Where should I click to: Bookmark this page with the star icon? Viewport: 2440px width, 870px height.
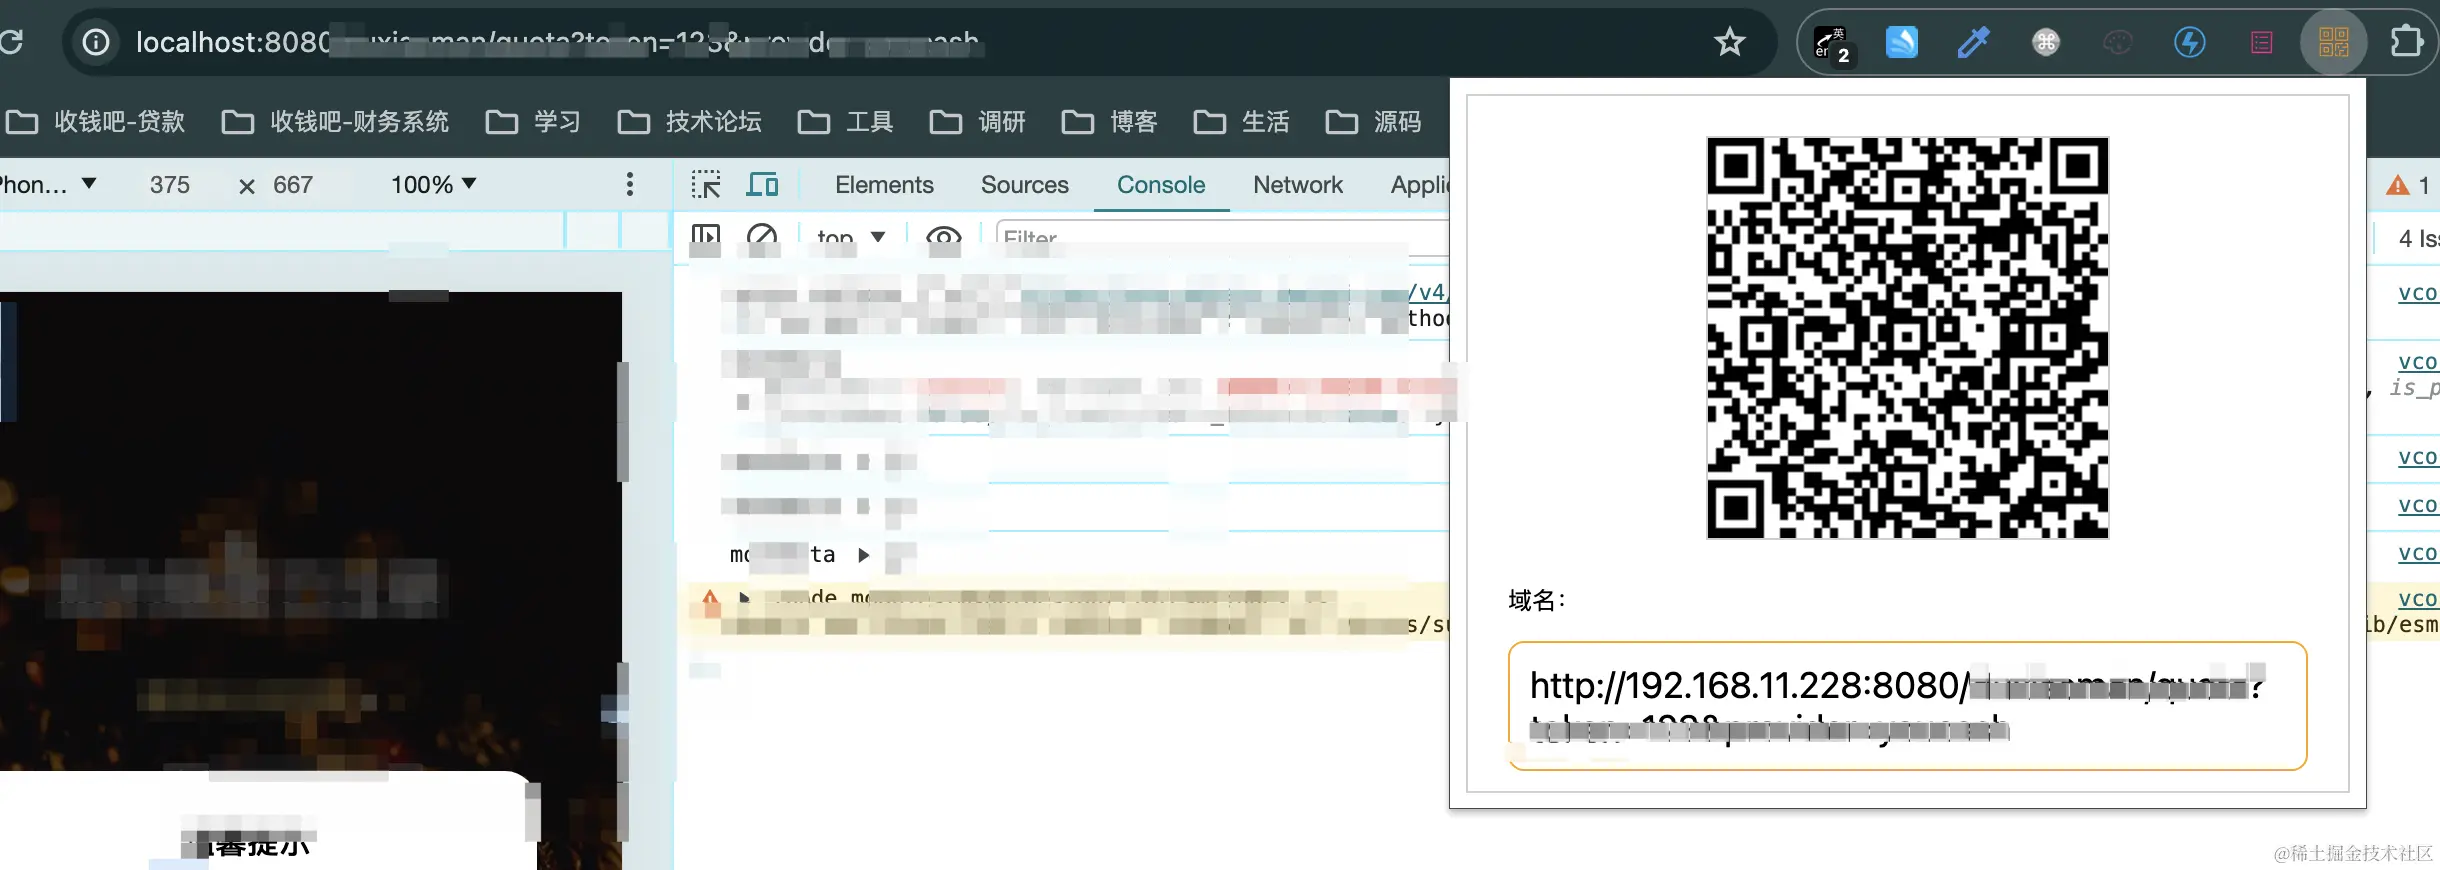(x=1729, y=42)
